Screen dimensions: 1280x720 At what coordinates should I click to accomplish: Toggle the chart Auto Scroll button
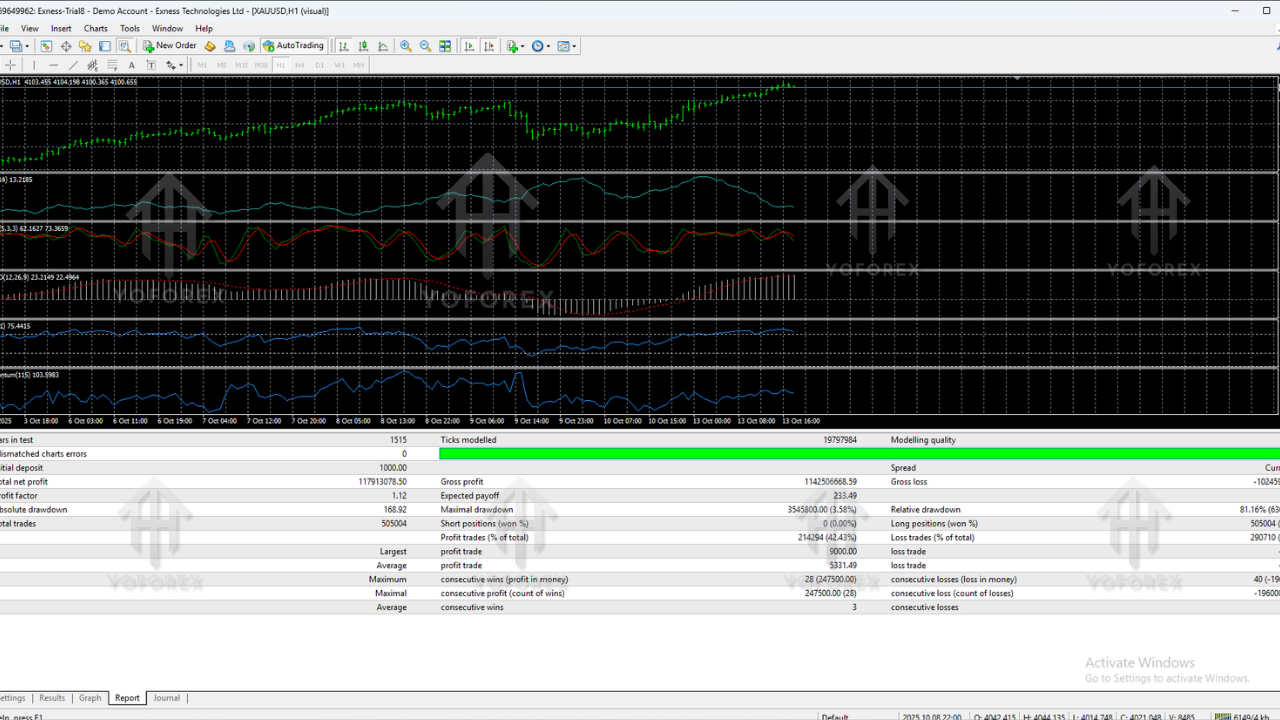point(469,46)
